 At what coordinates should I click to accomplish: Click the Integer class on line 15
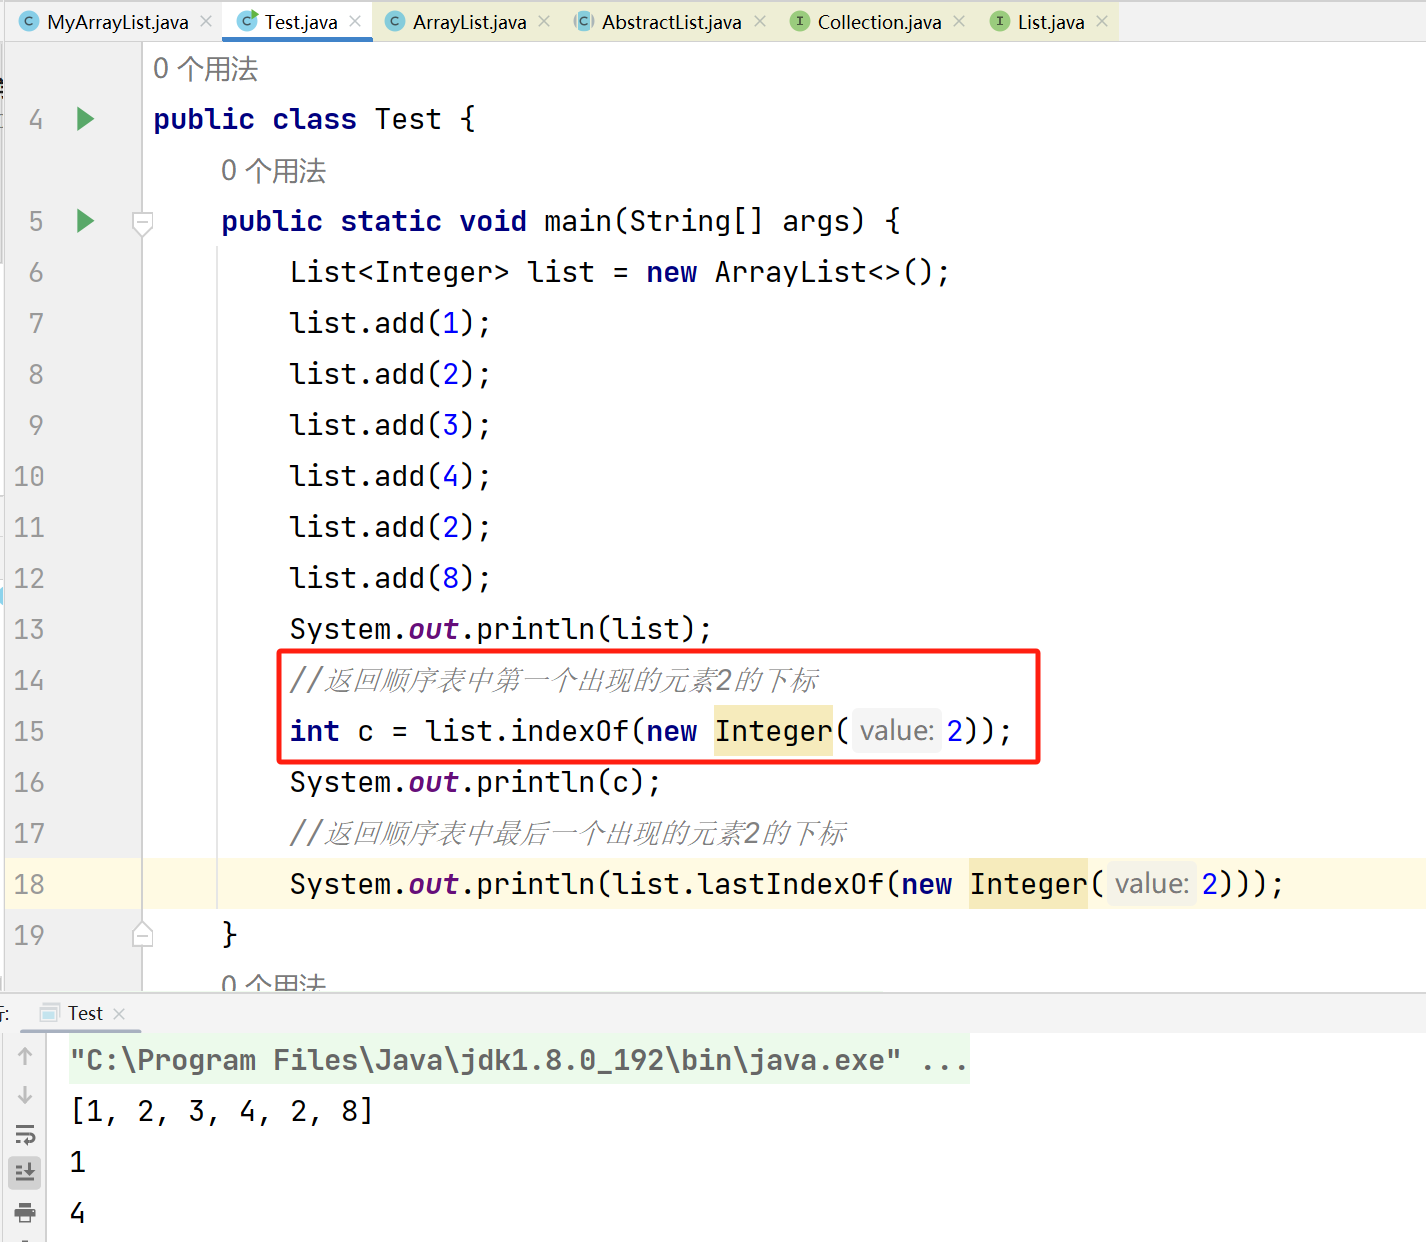[x=773, y=731]
